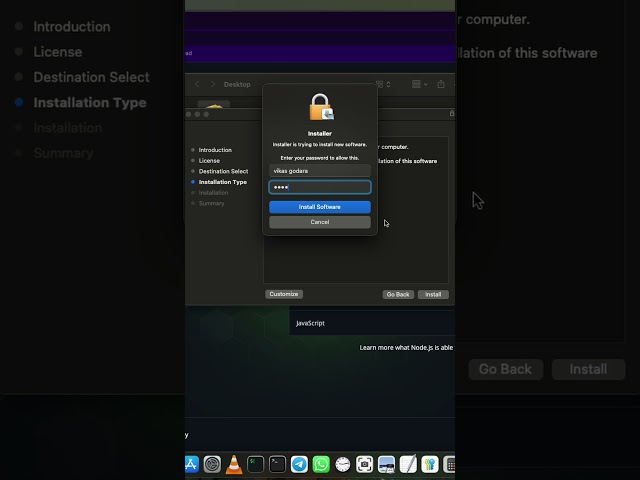Select the JavaScript tab on the Node.js page
The width and height of the screenshot is (640, 480).
click(x=310, y=323)
